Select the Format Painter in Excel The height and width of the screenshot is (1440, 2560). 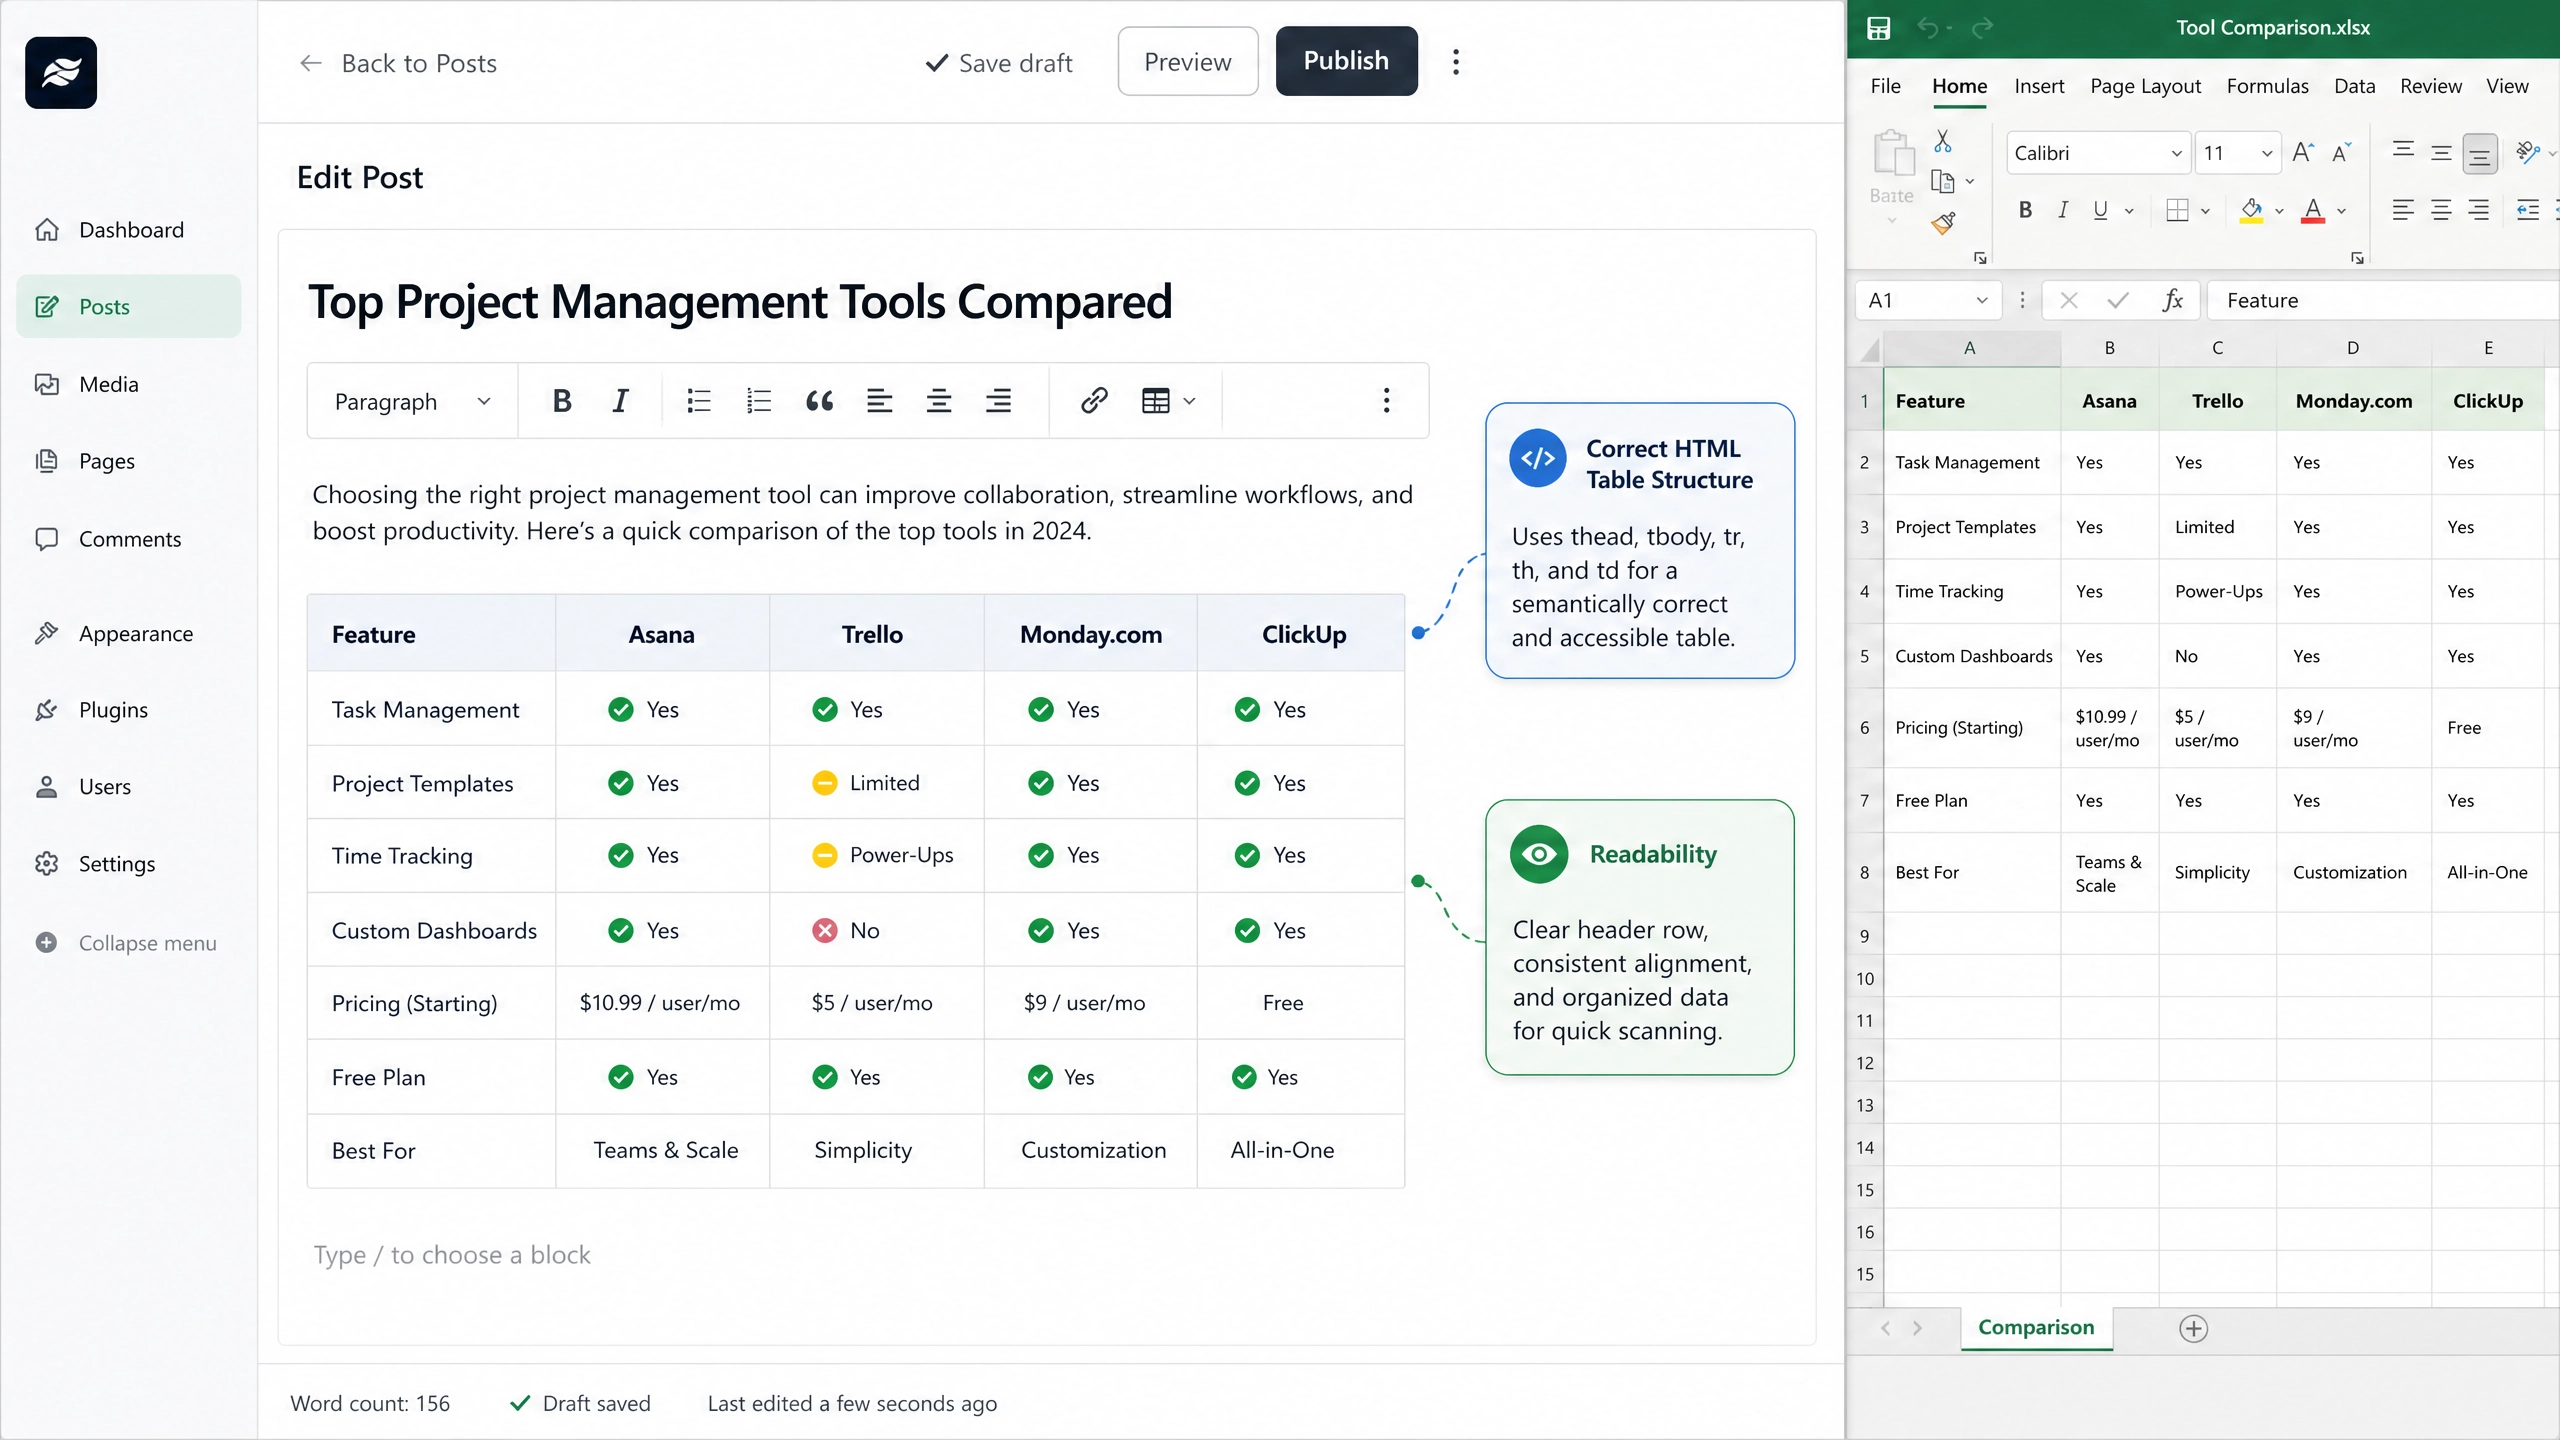click(x=1943, y=223)
